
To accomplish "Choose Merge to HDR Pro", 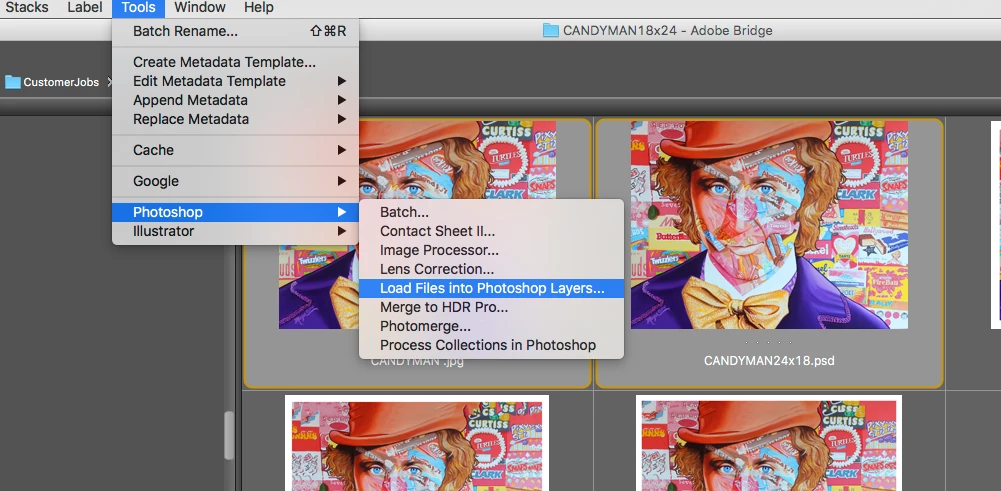I will point(492,307).
